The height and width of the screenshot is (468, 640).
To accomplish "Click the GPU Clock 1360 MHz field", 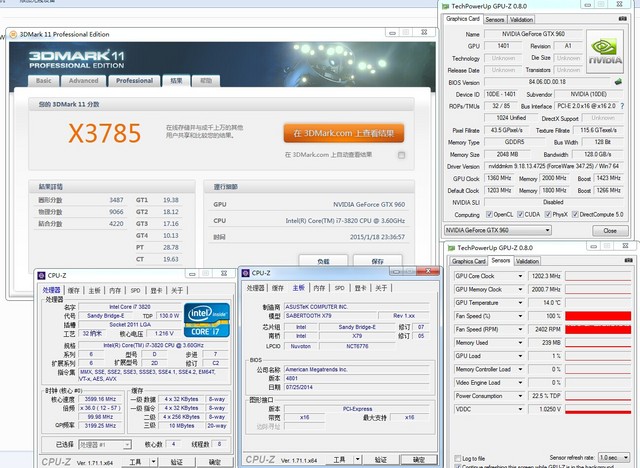I will point(499,178).
